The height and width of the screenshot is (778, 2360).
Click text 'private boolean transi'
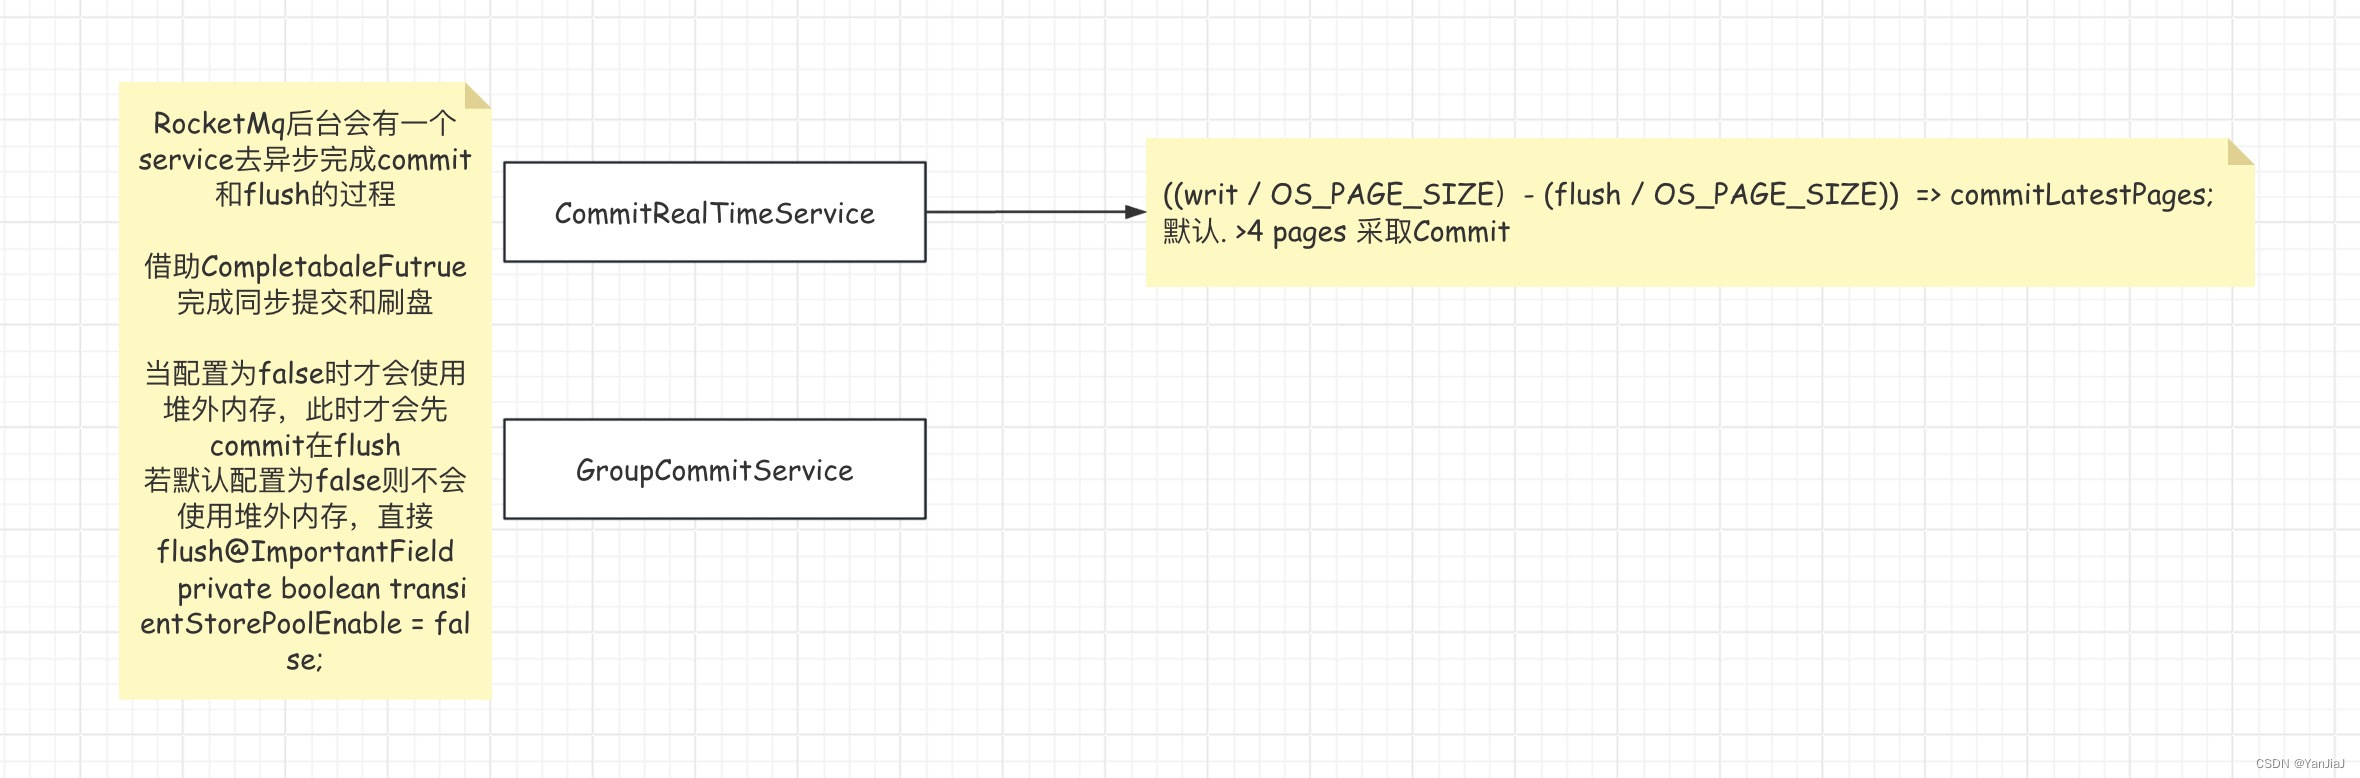pos(322,588)
